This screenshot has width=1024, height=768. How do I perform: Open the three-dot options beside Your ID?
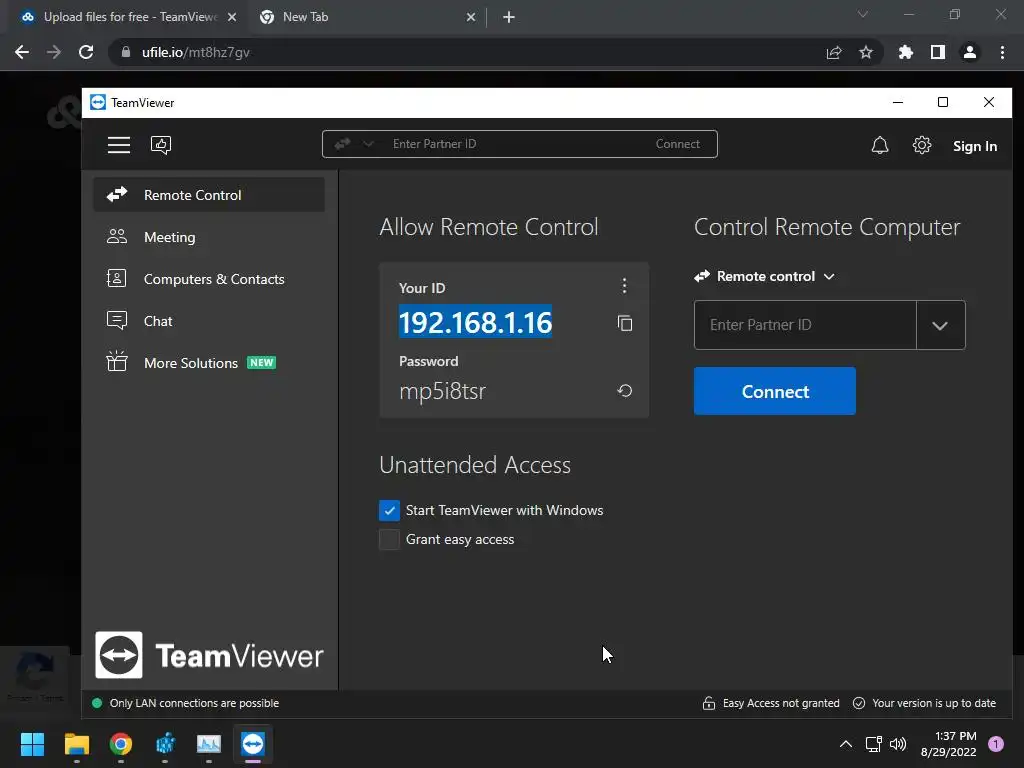pyautogui.click(x=624, y=285)
